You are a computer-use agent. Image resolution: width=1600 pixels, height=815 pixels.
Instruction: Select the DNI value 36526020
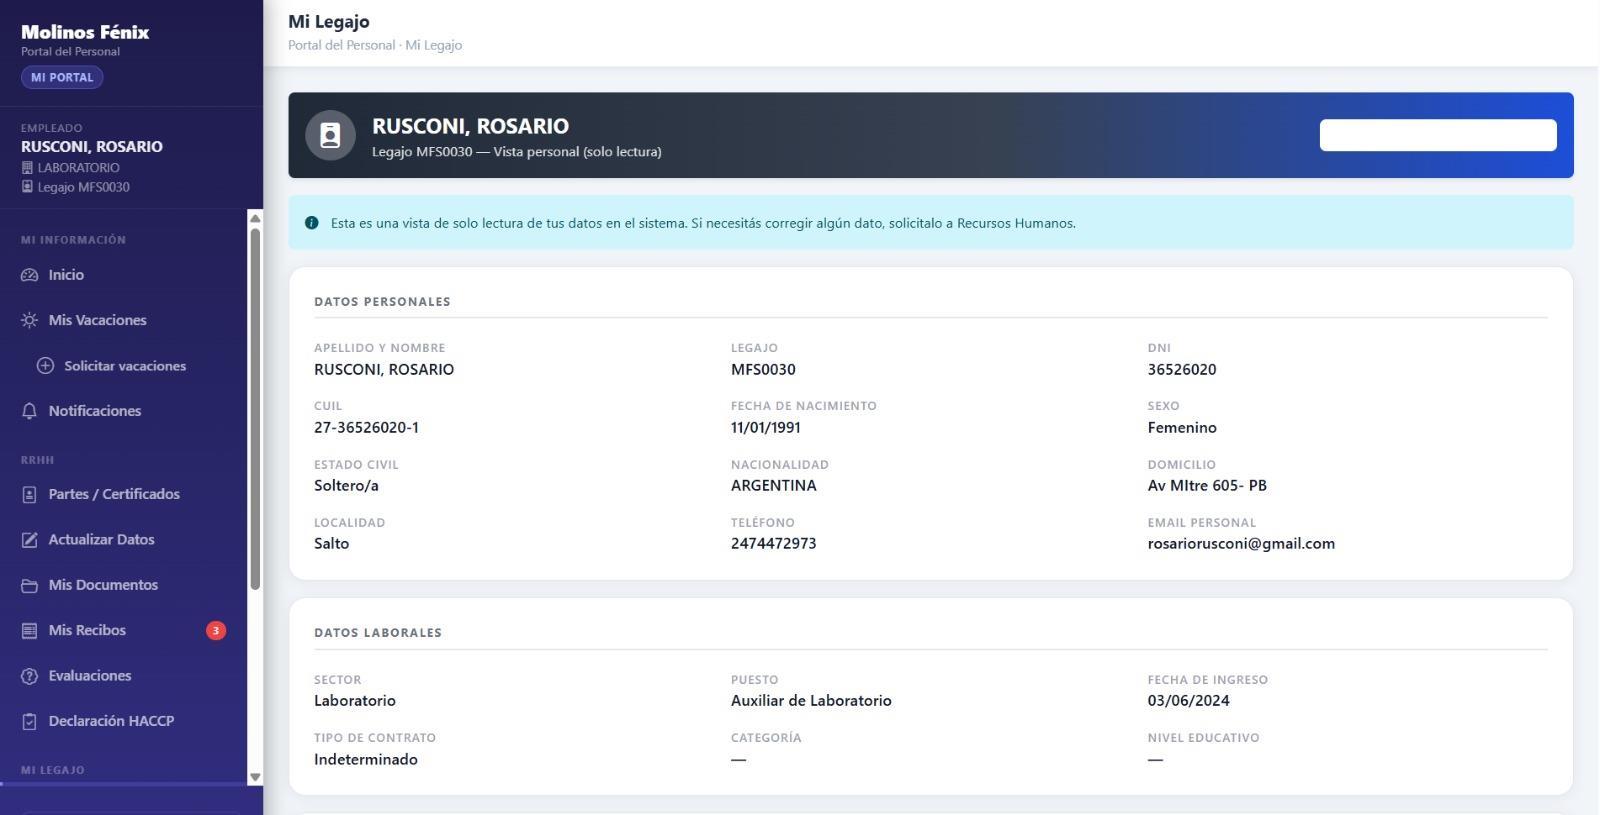[1182, 370]
